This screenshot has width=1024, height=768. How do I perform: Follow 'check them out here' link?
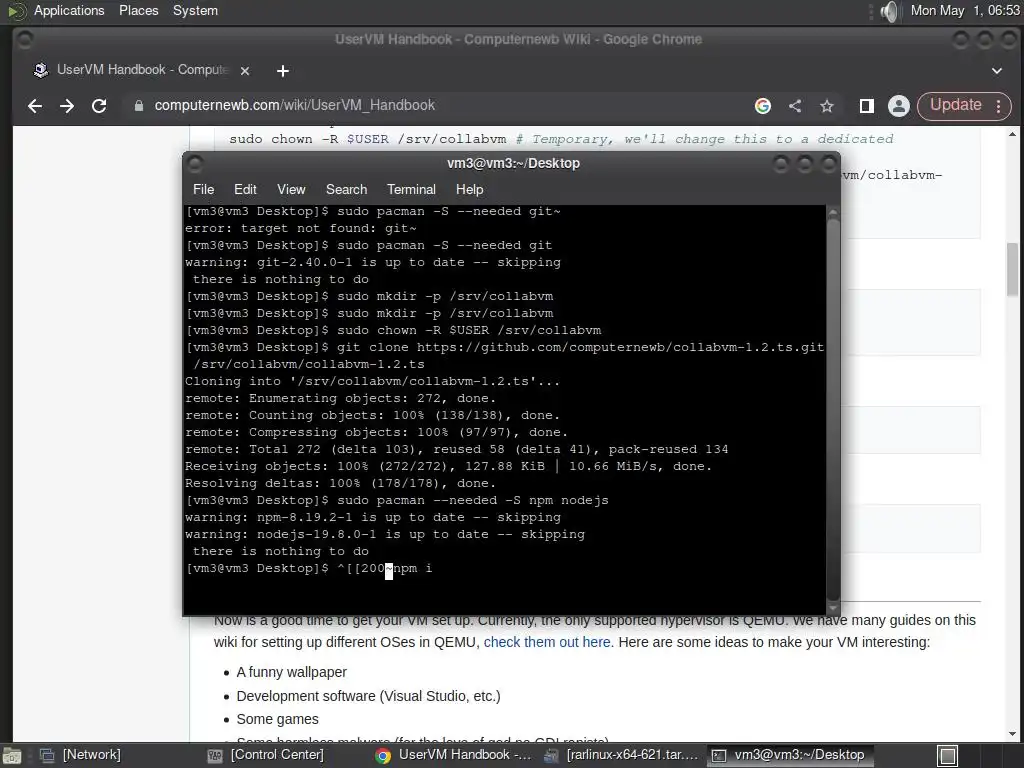point(547,642)
